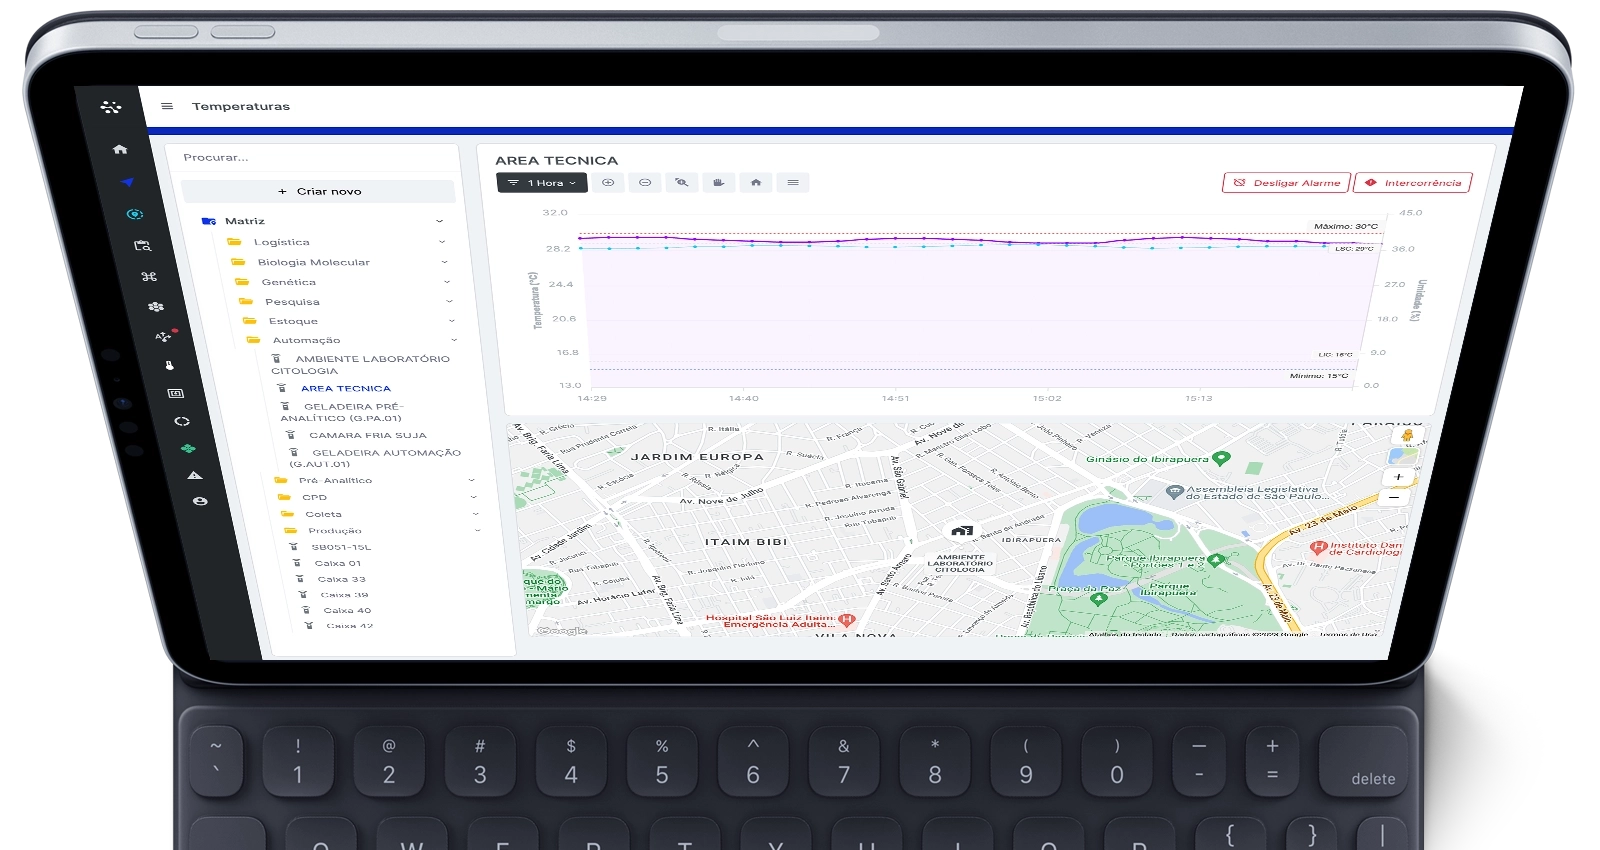Toggle the sidebar with the hamburger menu
Image resolution: width=1600 pixels, height=850 pixels.
coord(167,106)
